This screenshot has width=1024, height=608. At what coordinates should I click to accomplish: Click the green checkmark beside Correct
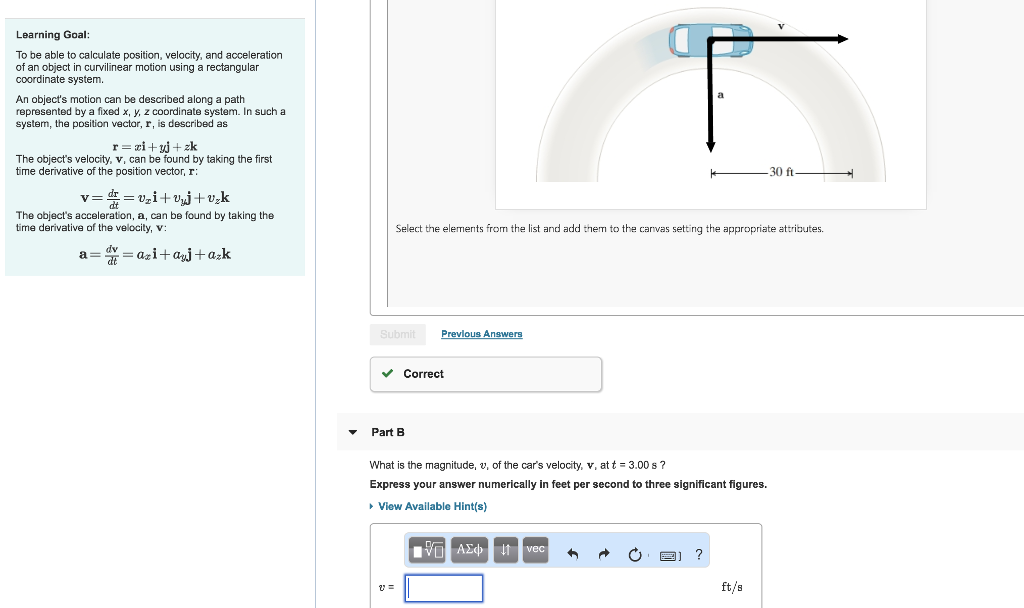(x=388, y=373)
